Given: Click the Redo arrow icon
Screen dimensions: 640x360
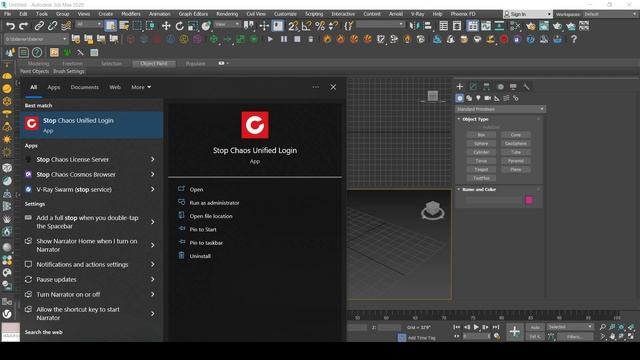Looking at the screenshot, I should (24, 26).
